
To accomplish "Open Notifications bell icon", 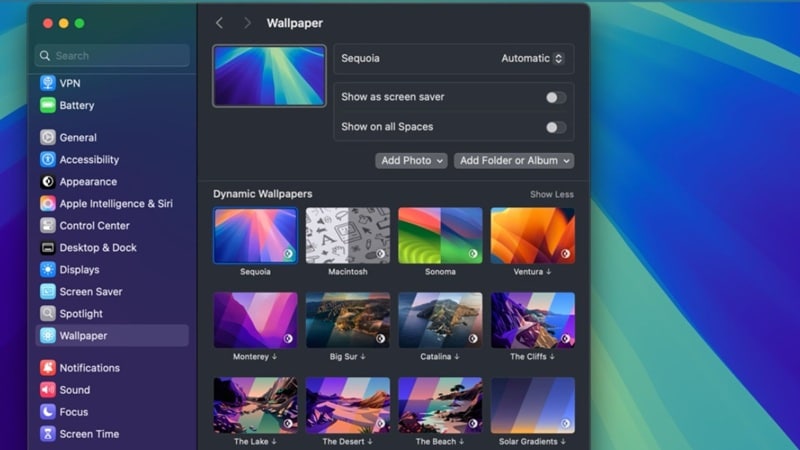I will click(47, 367).
